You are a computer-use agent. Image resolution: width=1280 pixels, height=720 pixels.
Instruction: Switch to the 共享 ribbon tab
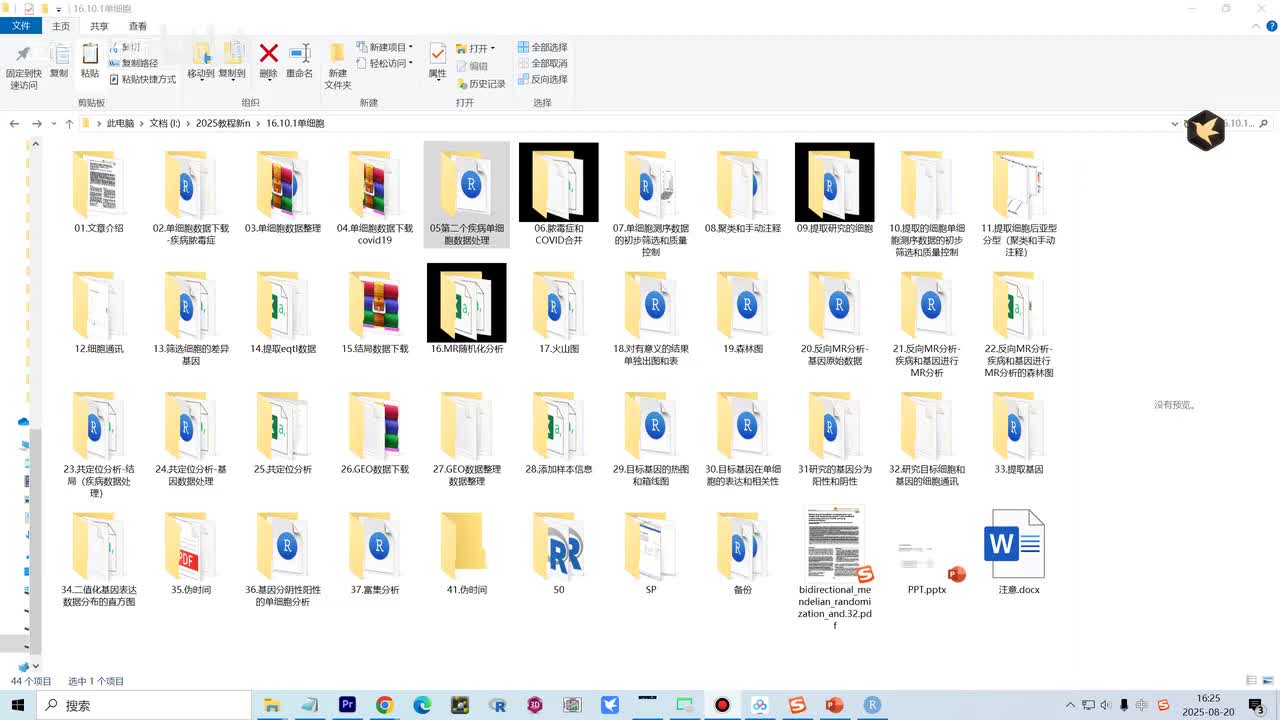pyautogui.click(x=99, y=26)
